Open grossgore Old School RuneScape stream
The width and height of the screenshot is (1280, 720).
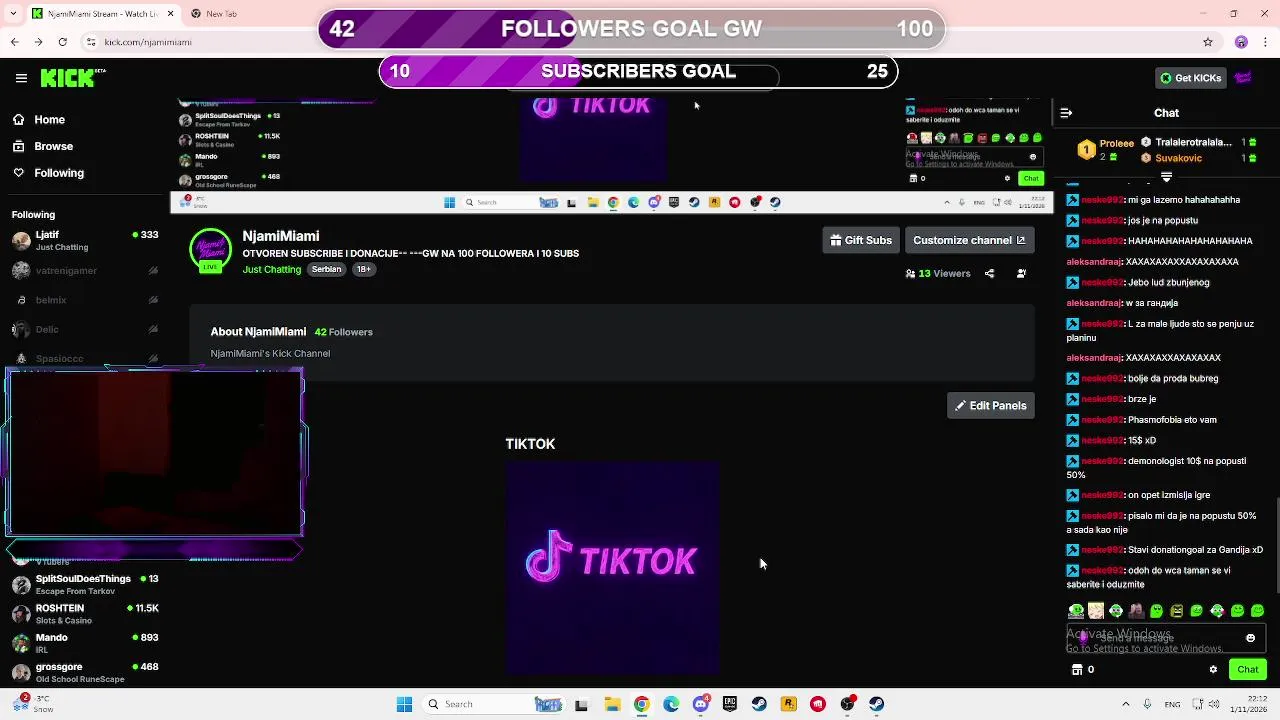(85, 672)
